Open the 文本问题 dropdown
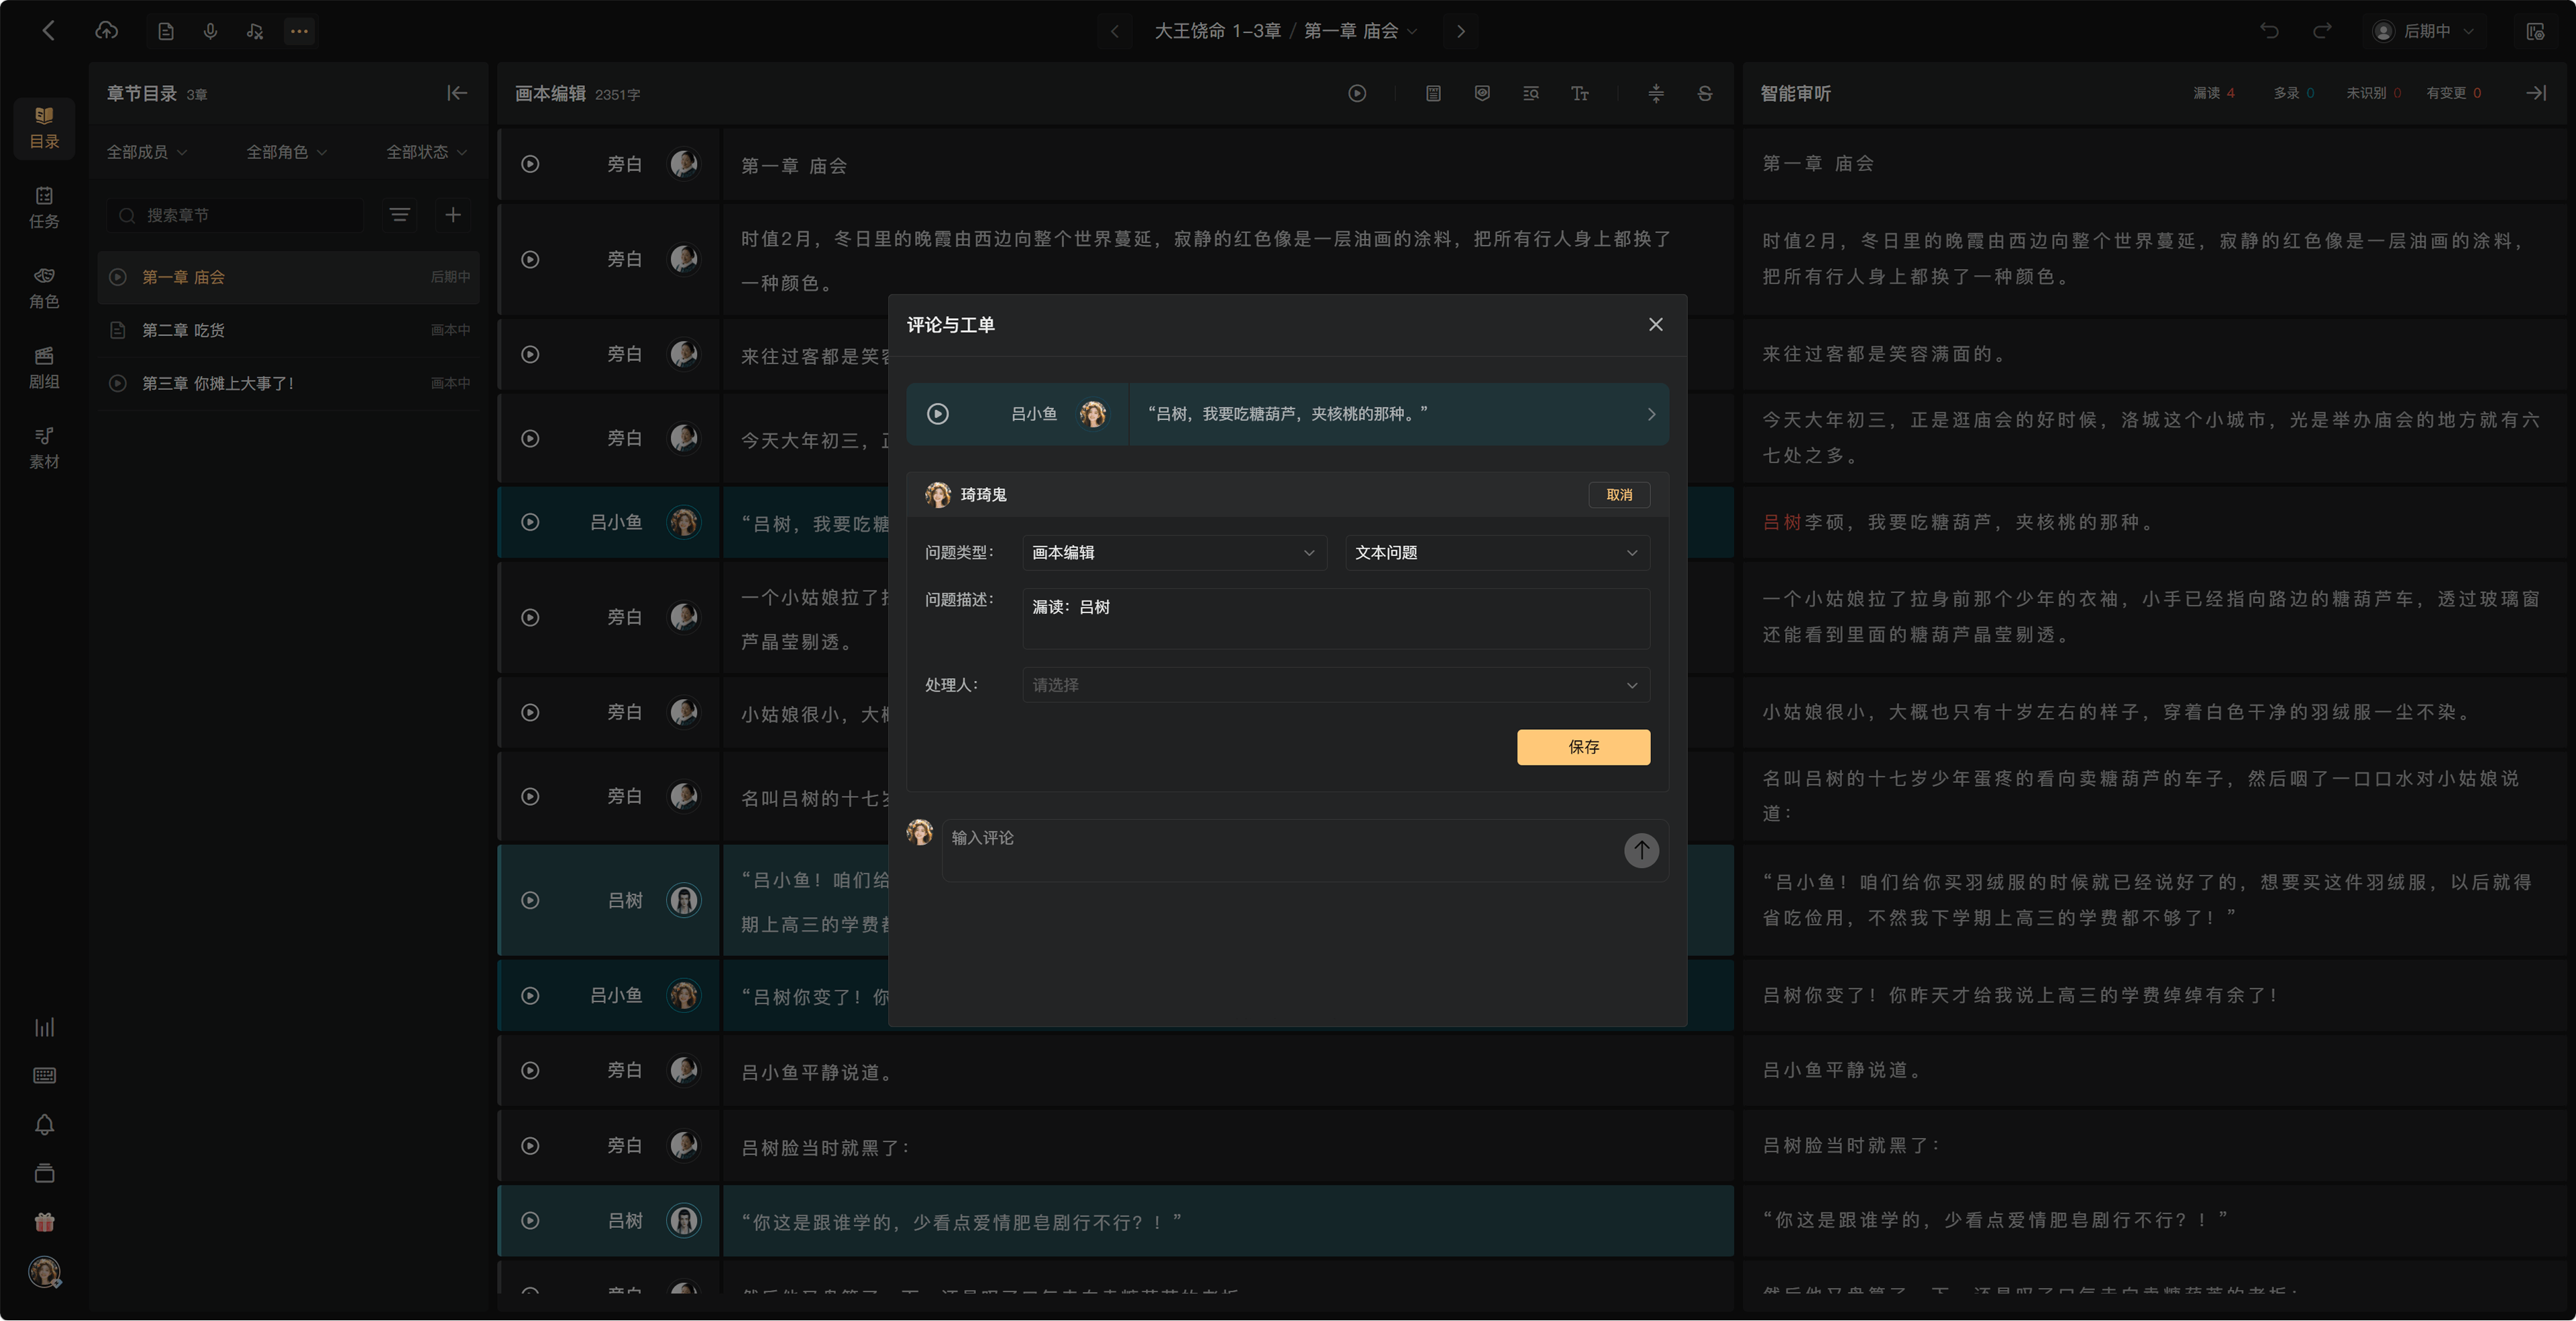The height and width of the screenshot is (1321, 2576). pos(1497,553)
